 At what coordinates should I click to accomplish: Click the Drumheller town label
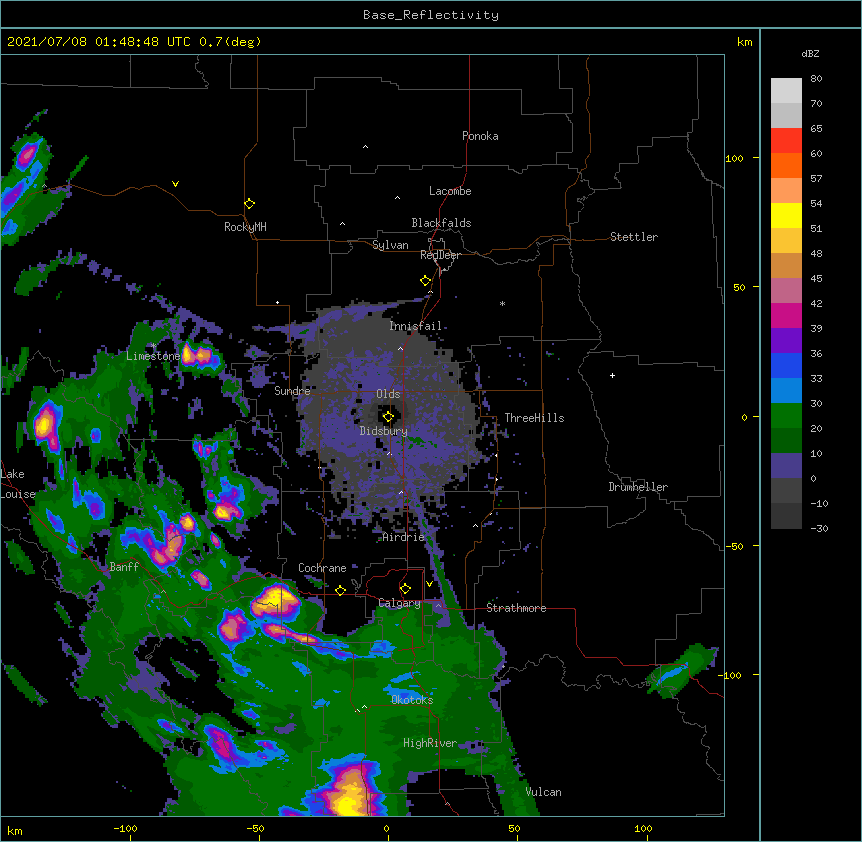tap(638, 487)
